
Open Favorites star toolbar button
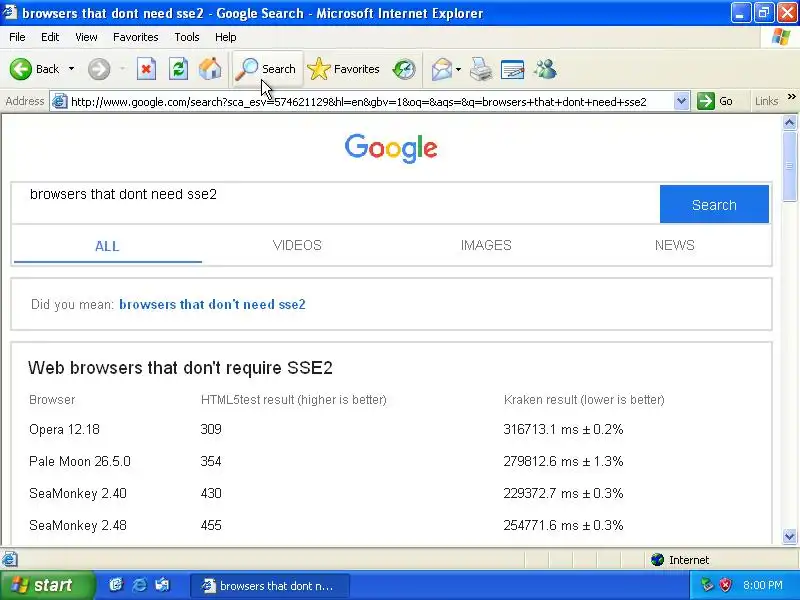click(x=344, y=69)
